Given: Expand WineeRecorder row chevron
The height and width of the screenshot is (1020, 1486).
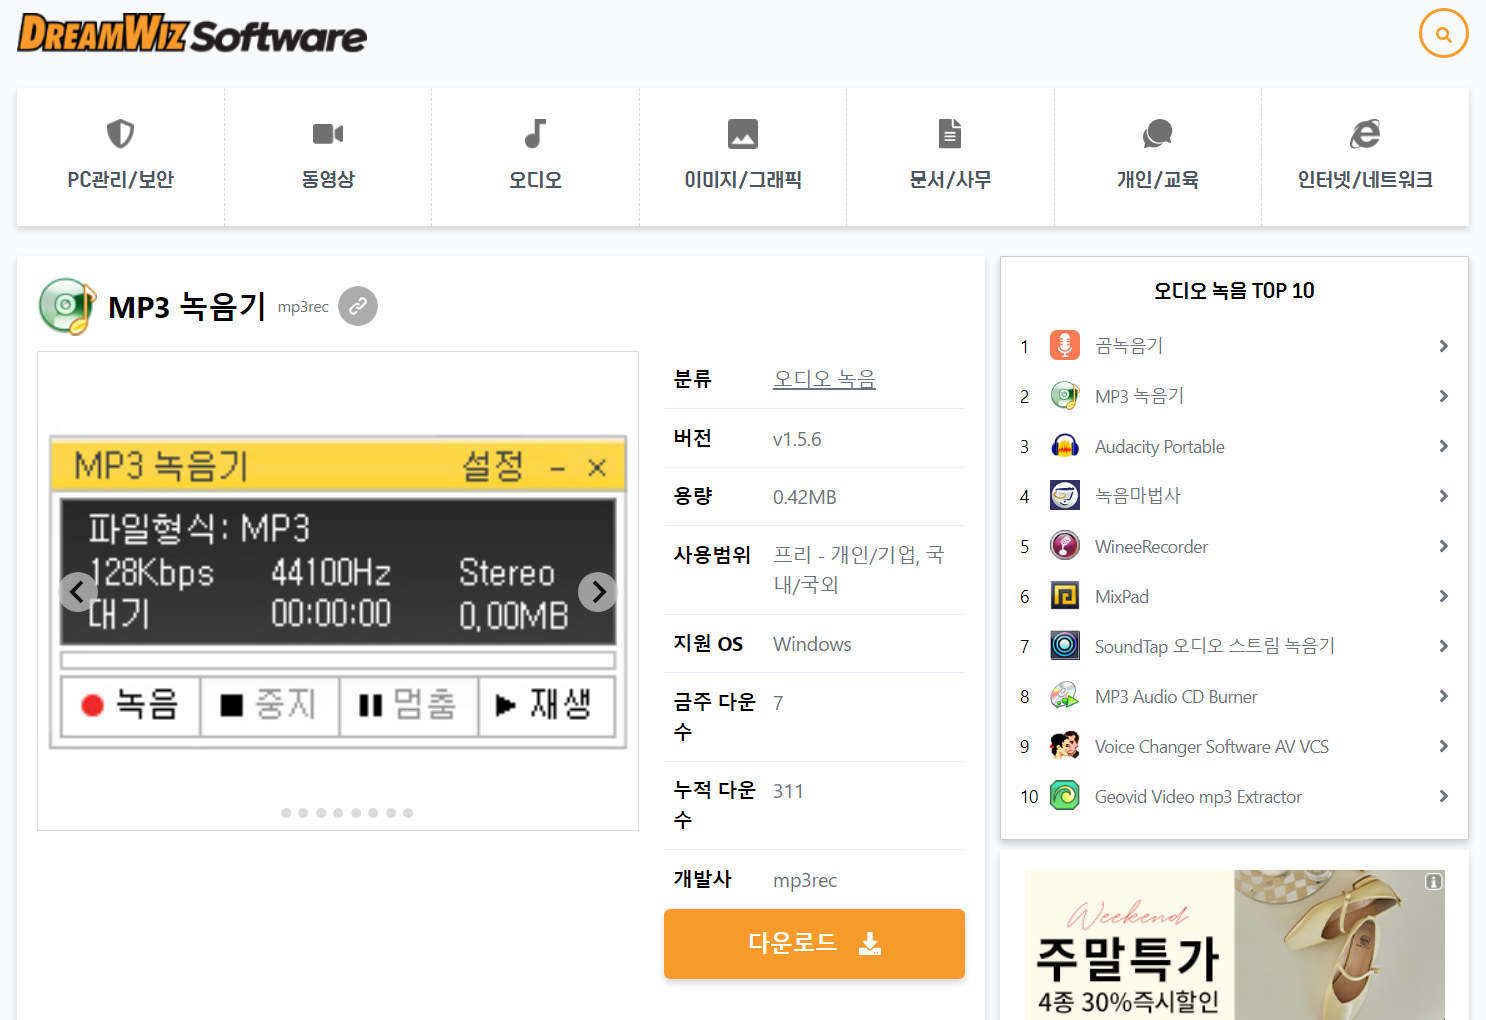Looking at the screenshot, I should pyautogui.click(x=1443, y=546).
